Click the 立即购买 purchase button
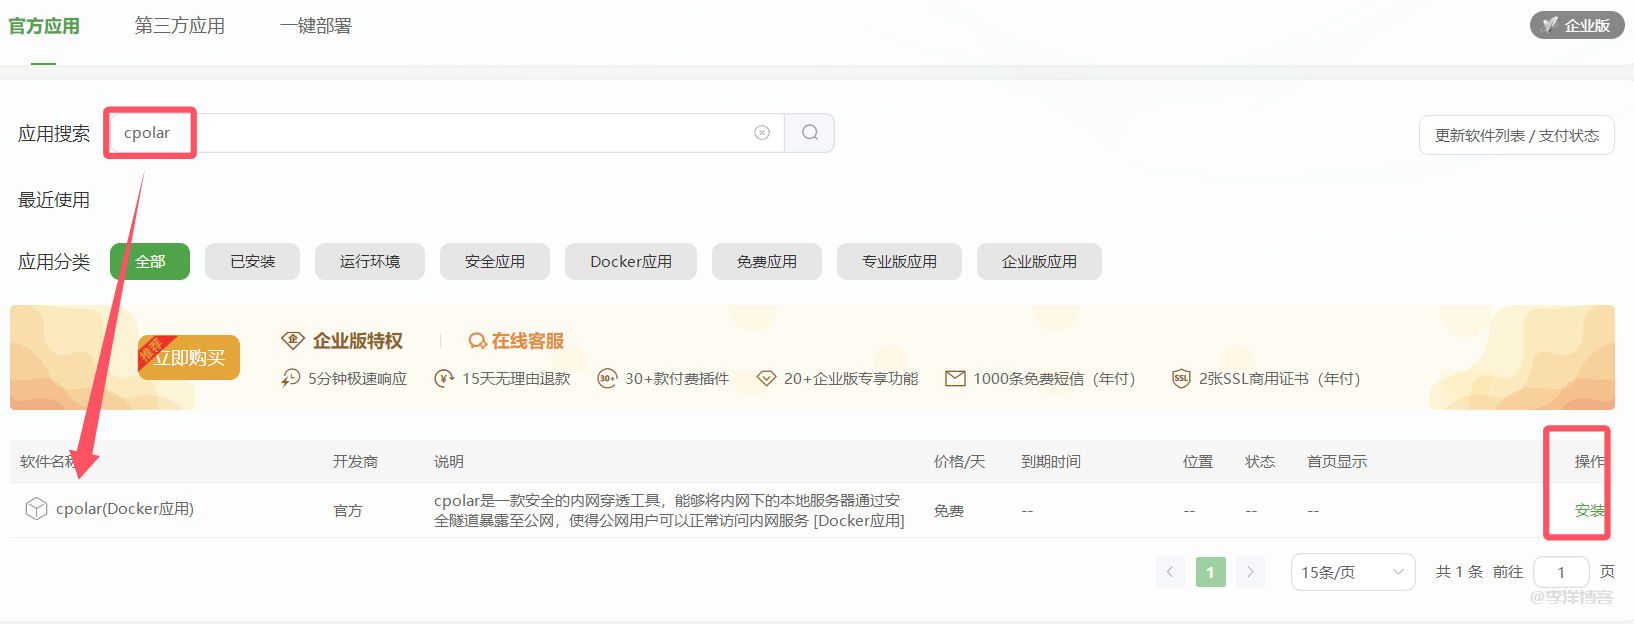Image resolution: width=1634 pixels, height=624 pixels. tap(189, 358)
